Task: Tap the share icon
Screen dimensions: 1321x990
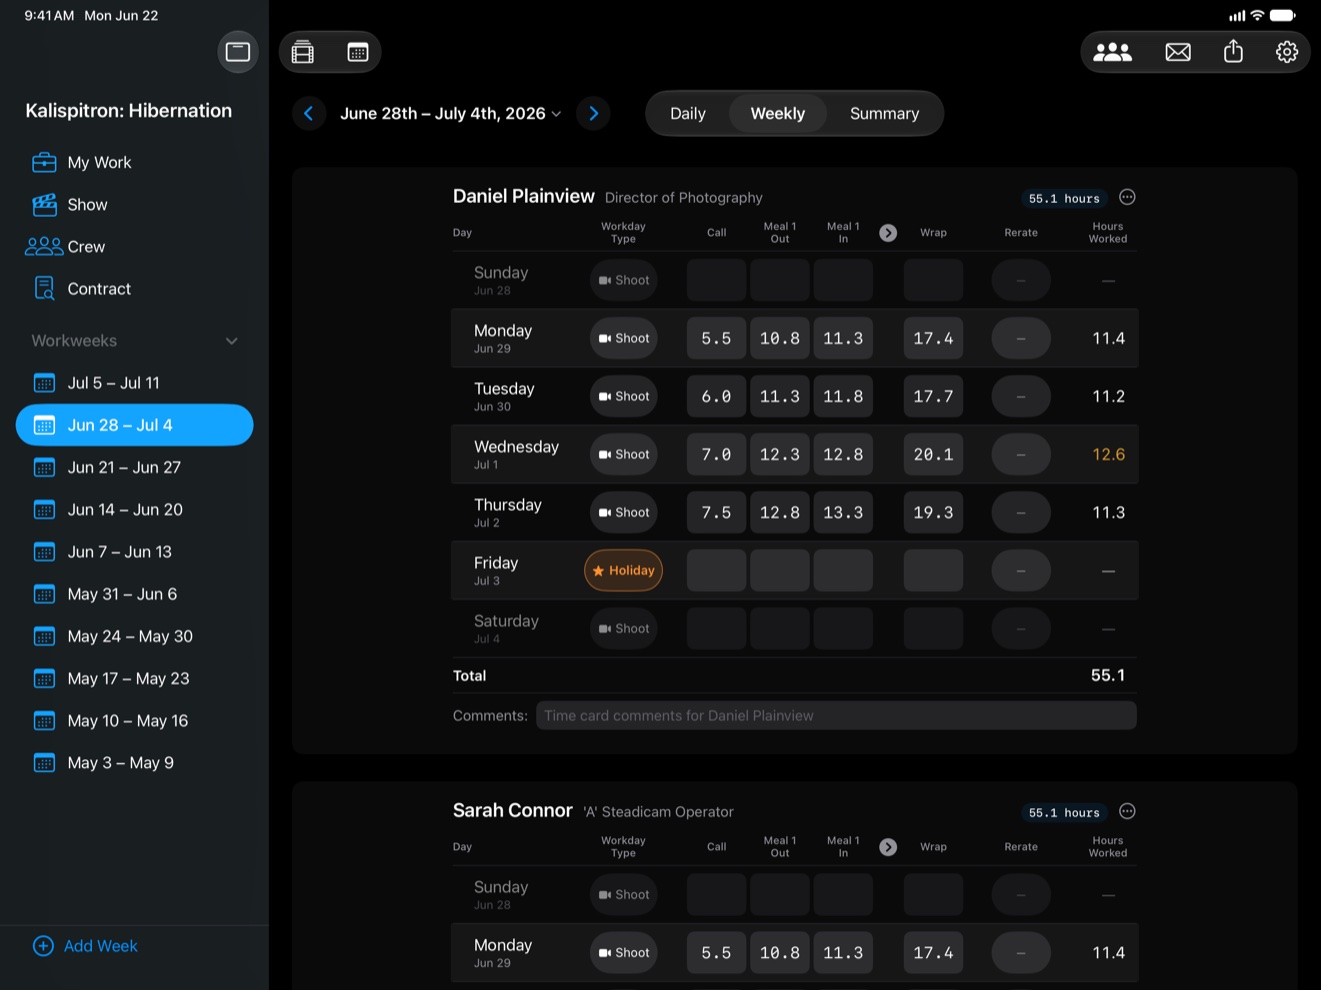Action: coord(1233,51)
